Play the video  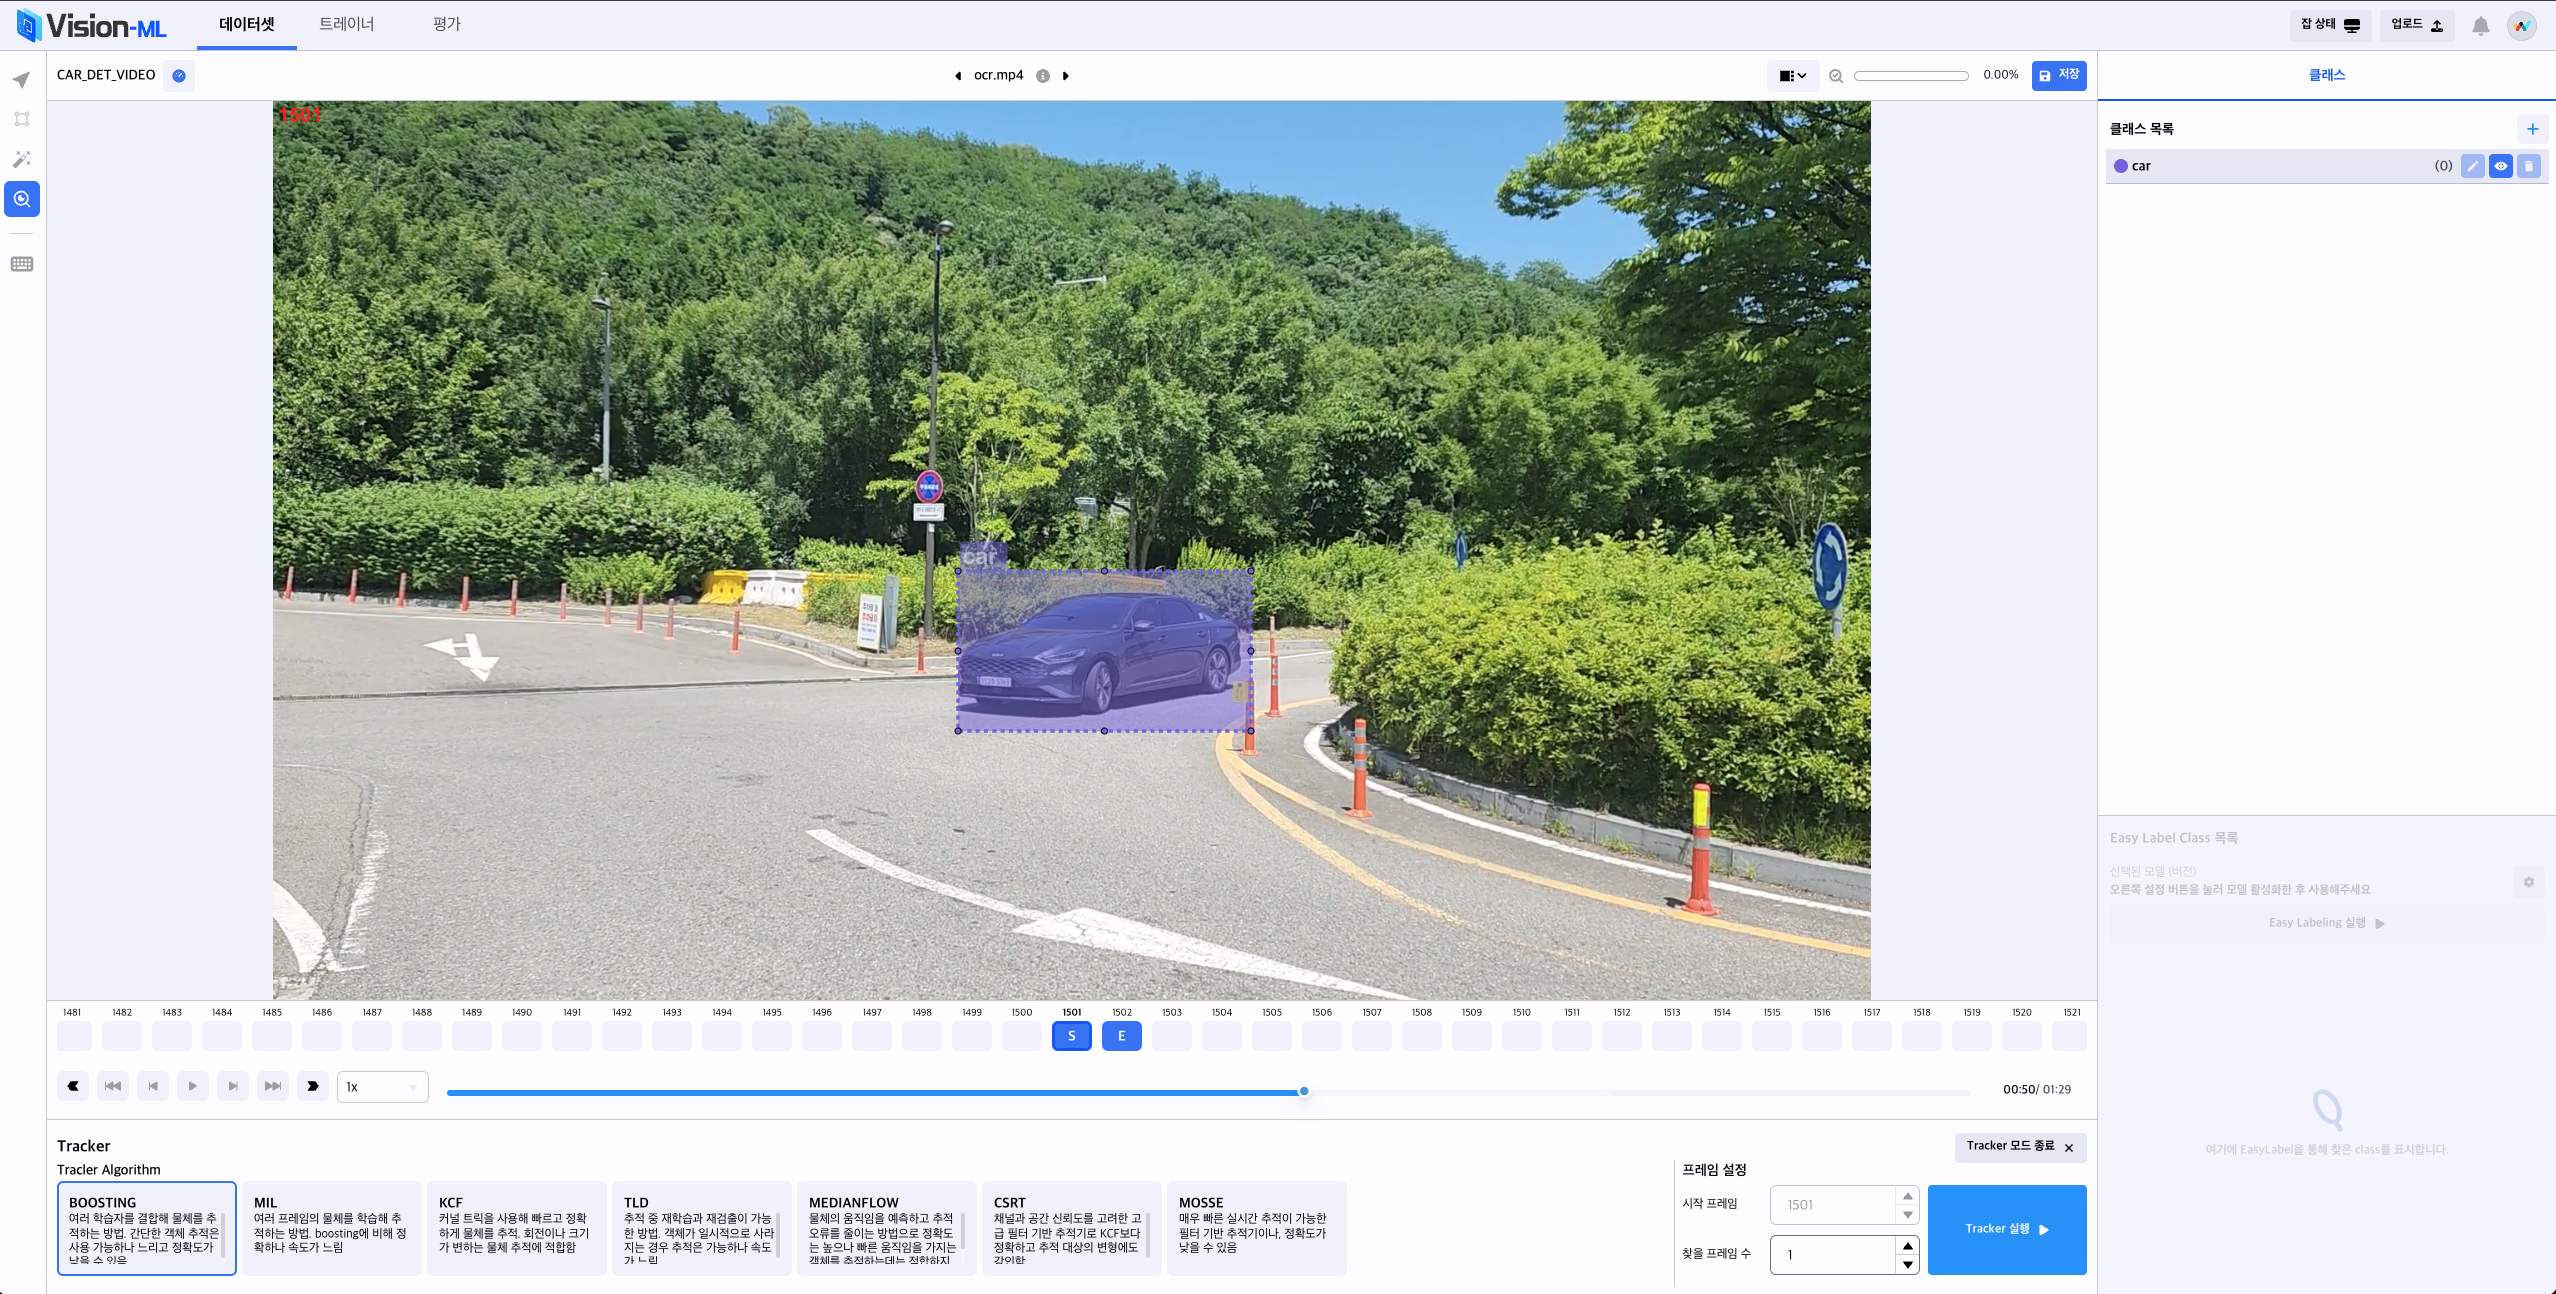193,1086
